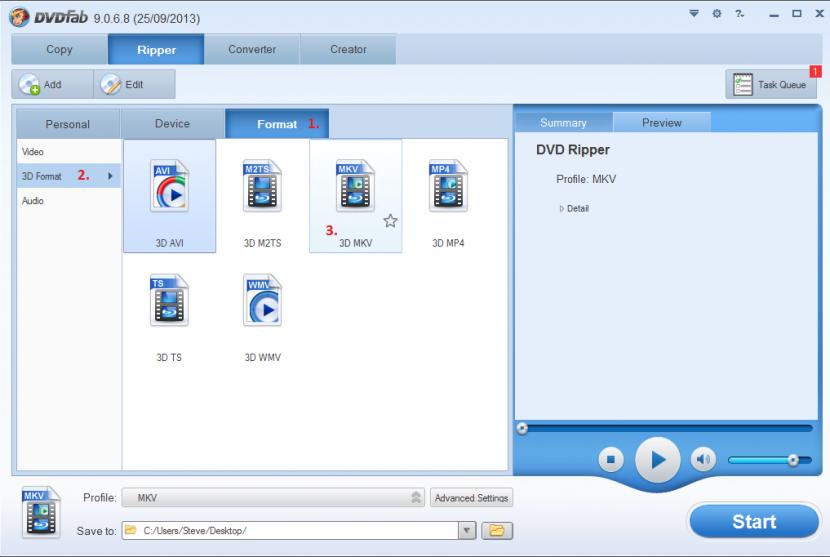
Task: Open the title bar dropdown arrow menu
Action: [693, 14]
